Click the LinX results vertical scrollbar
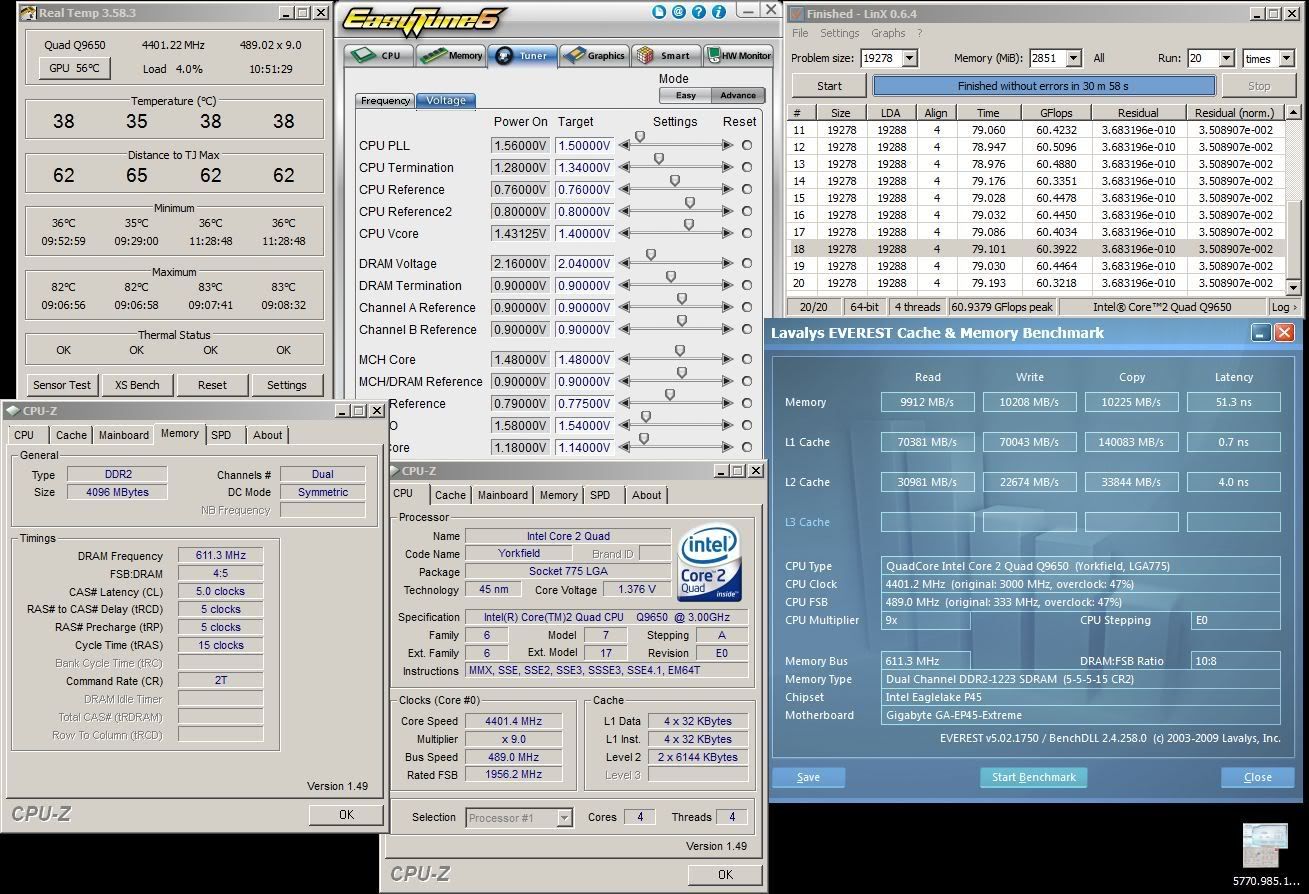The image size is (1309, 894). [x=1294, y=200]
